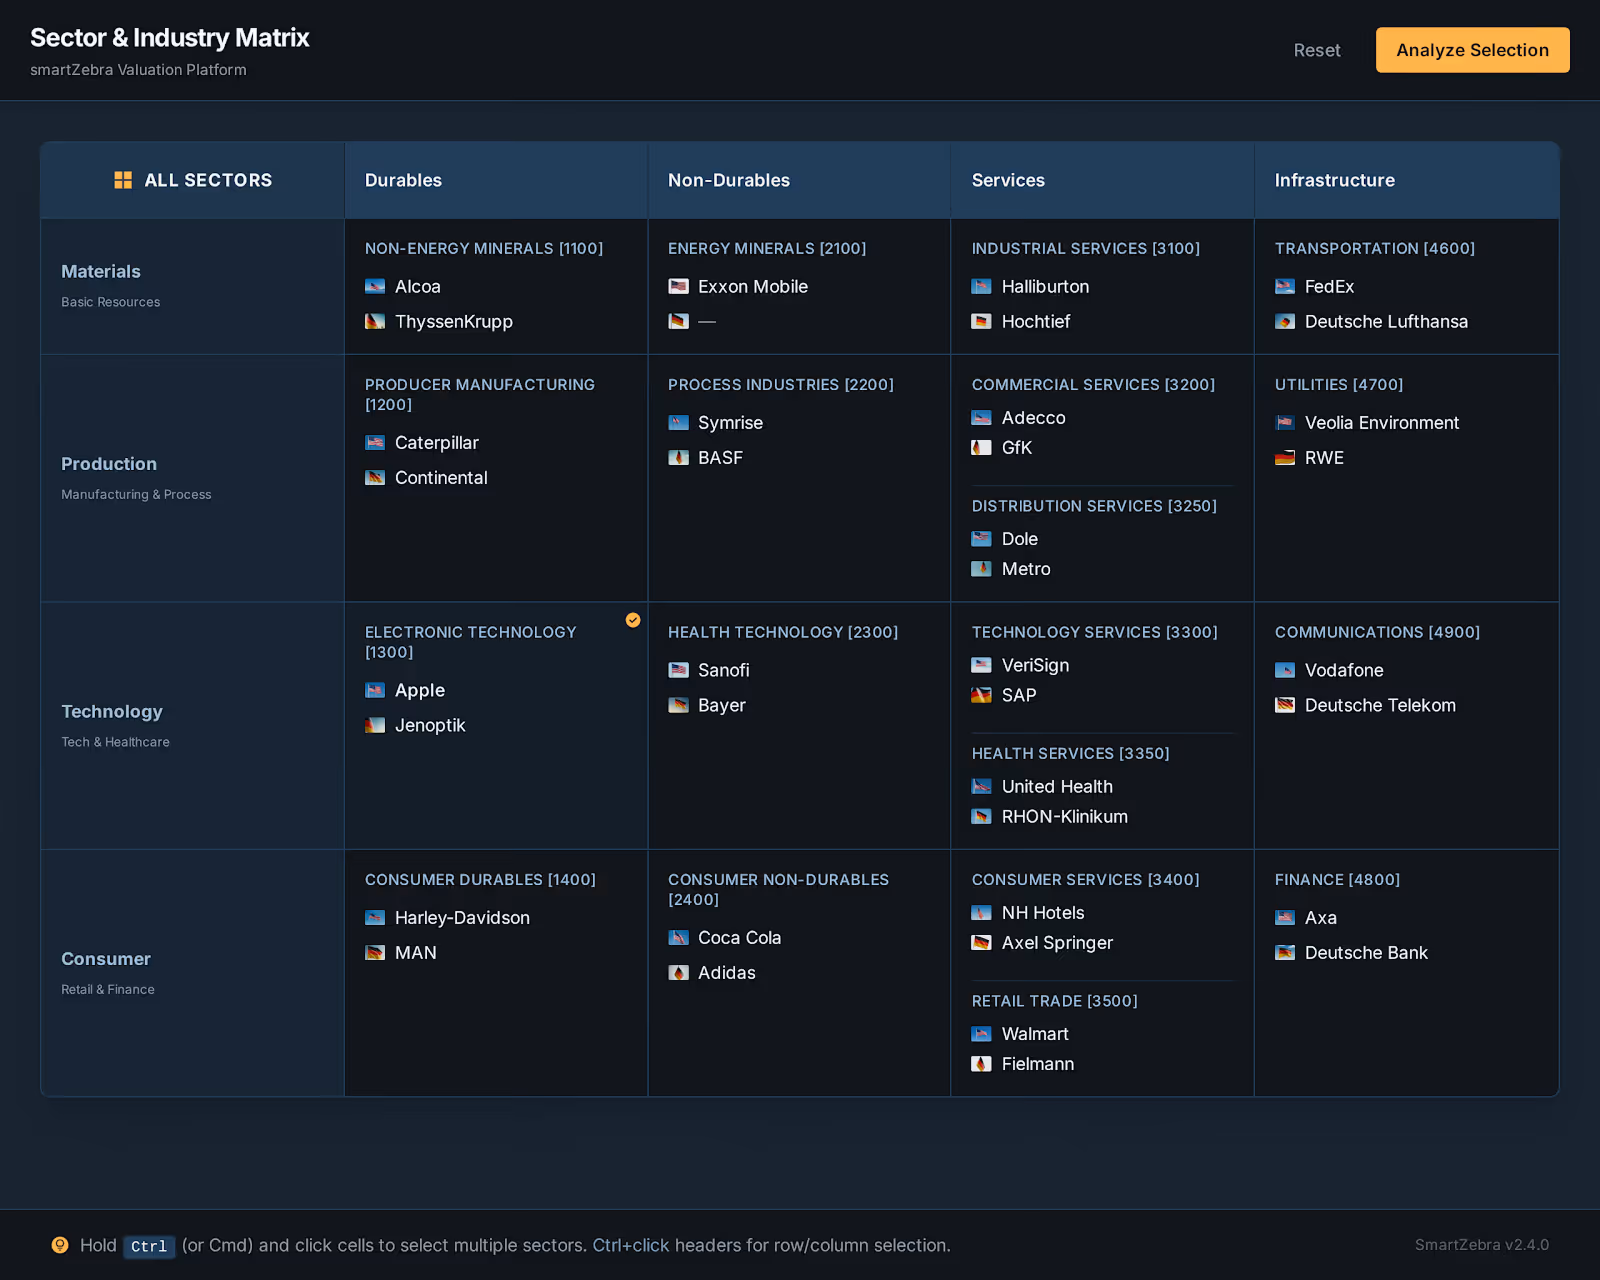Select Health Services [3350] sector
Viewport: 1600px width, 1280px height.
click(1102, 785)
